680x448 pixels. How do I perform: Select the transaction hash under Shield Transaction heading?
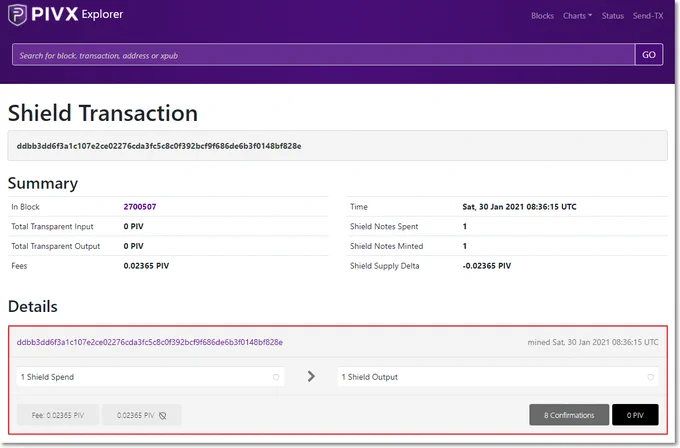click(159, 146)
